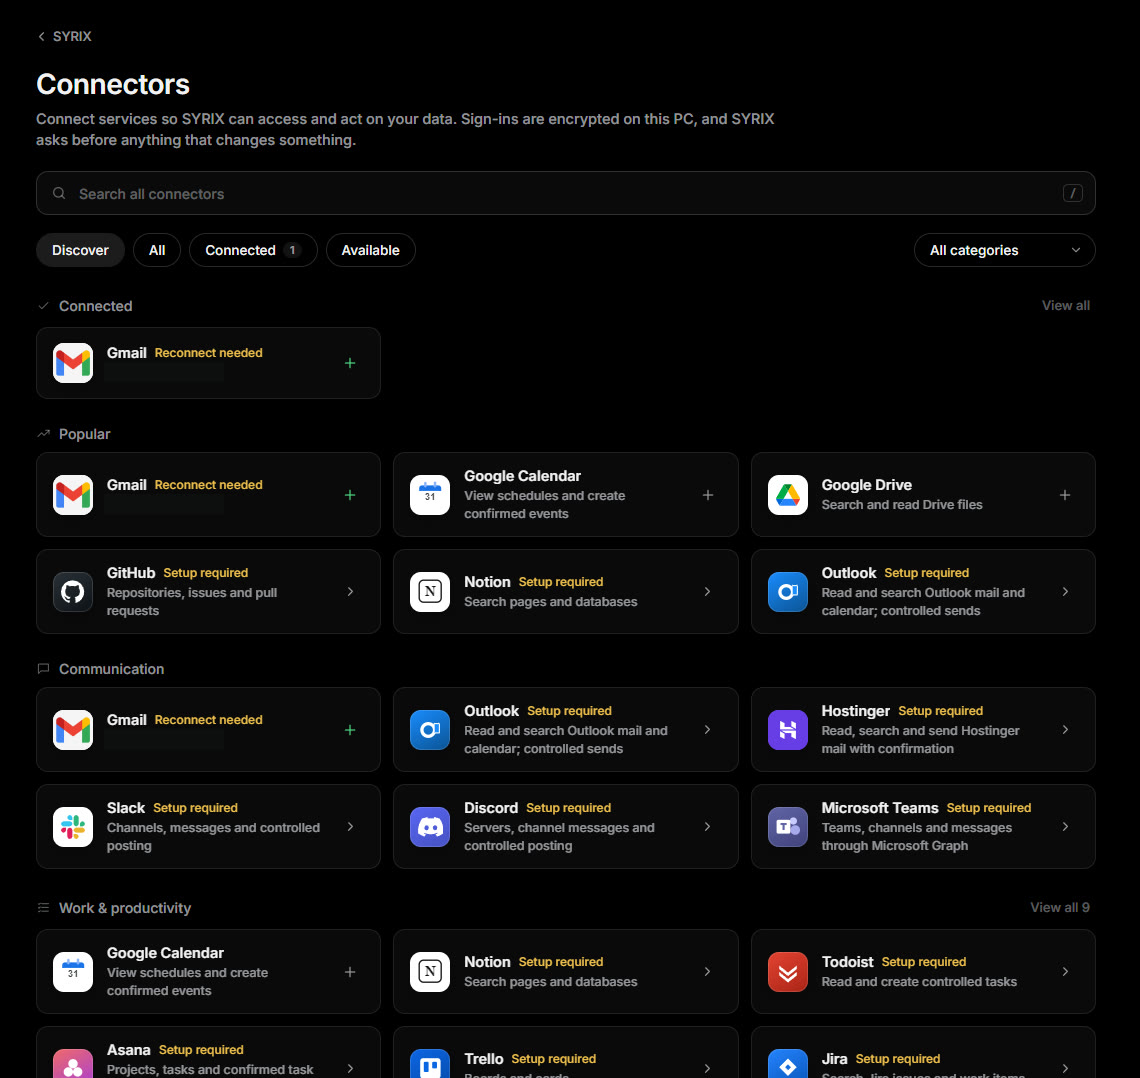Switch to the Available tab

tap(371, 250)
